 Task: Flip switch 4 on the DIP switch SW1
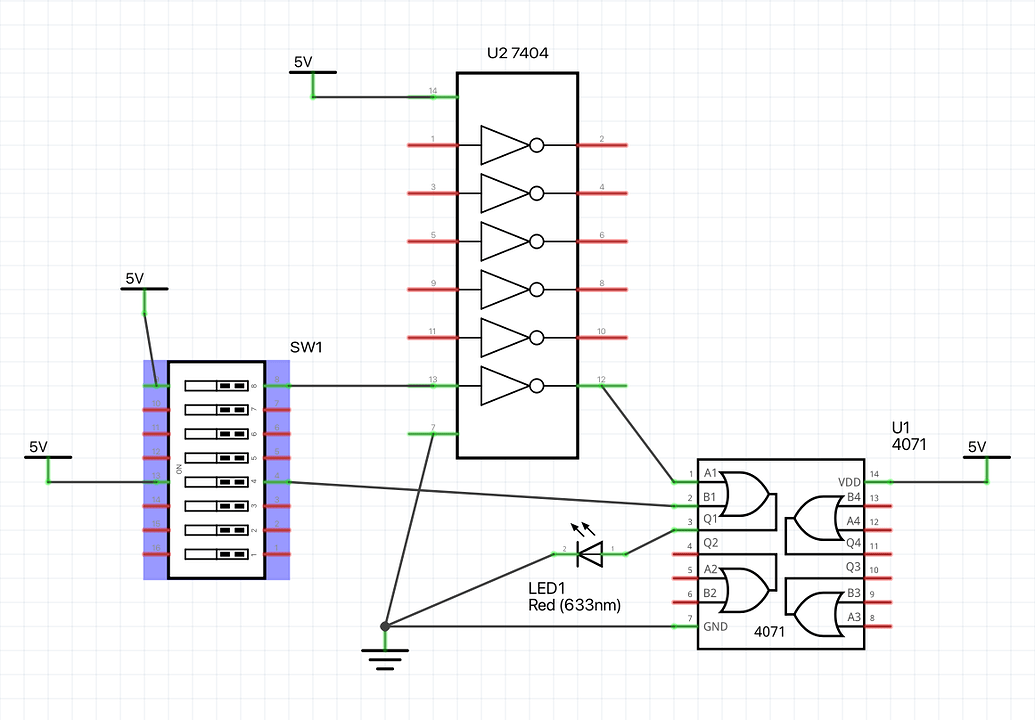218,482
